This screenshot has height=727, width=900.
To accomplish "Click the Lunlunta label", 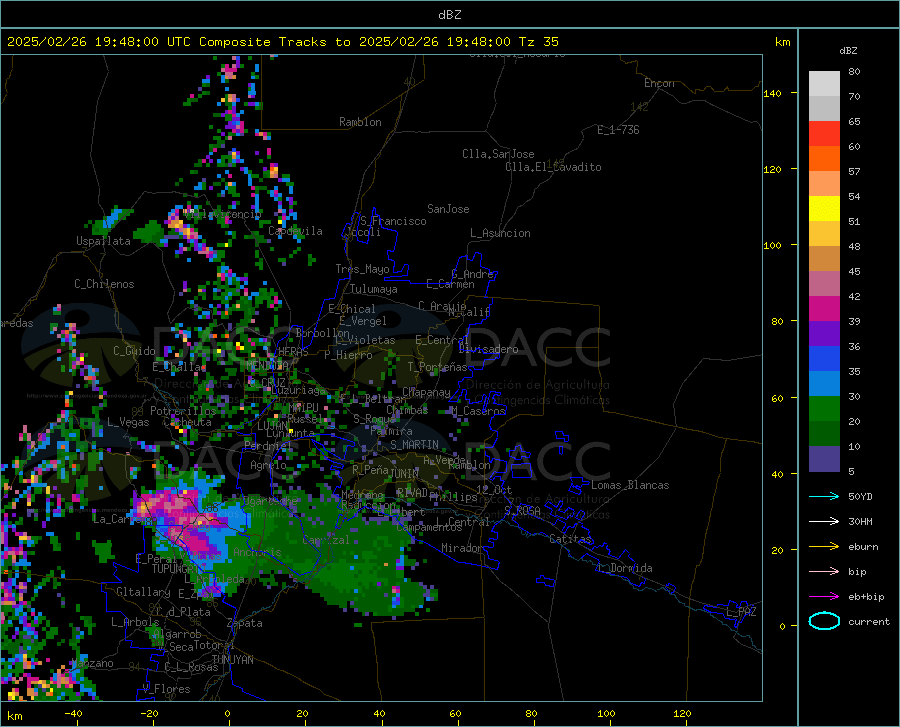I will coord(290,434).
